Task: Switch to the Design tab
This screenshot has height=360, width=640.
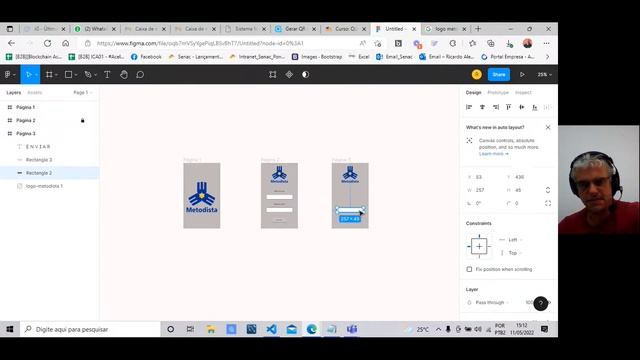Action: coord(473,93)
